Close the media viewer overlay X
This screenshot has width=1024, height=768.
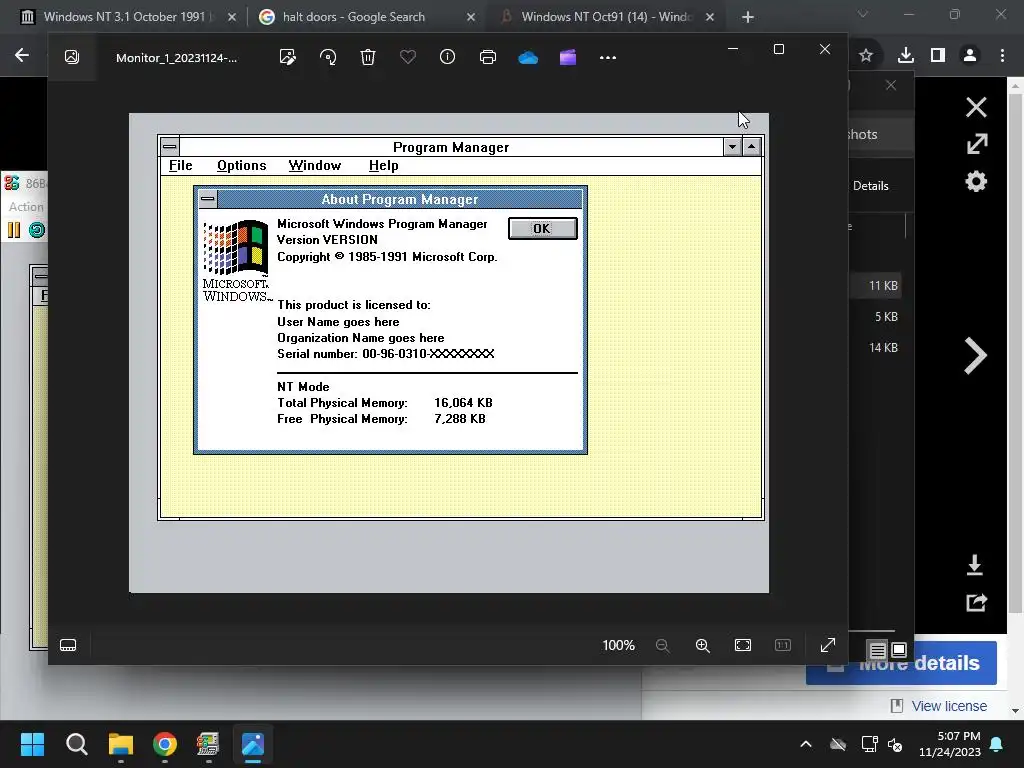[976, 107]
